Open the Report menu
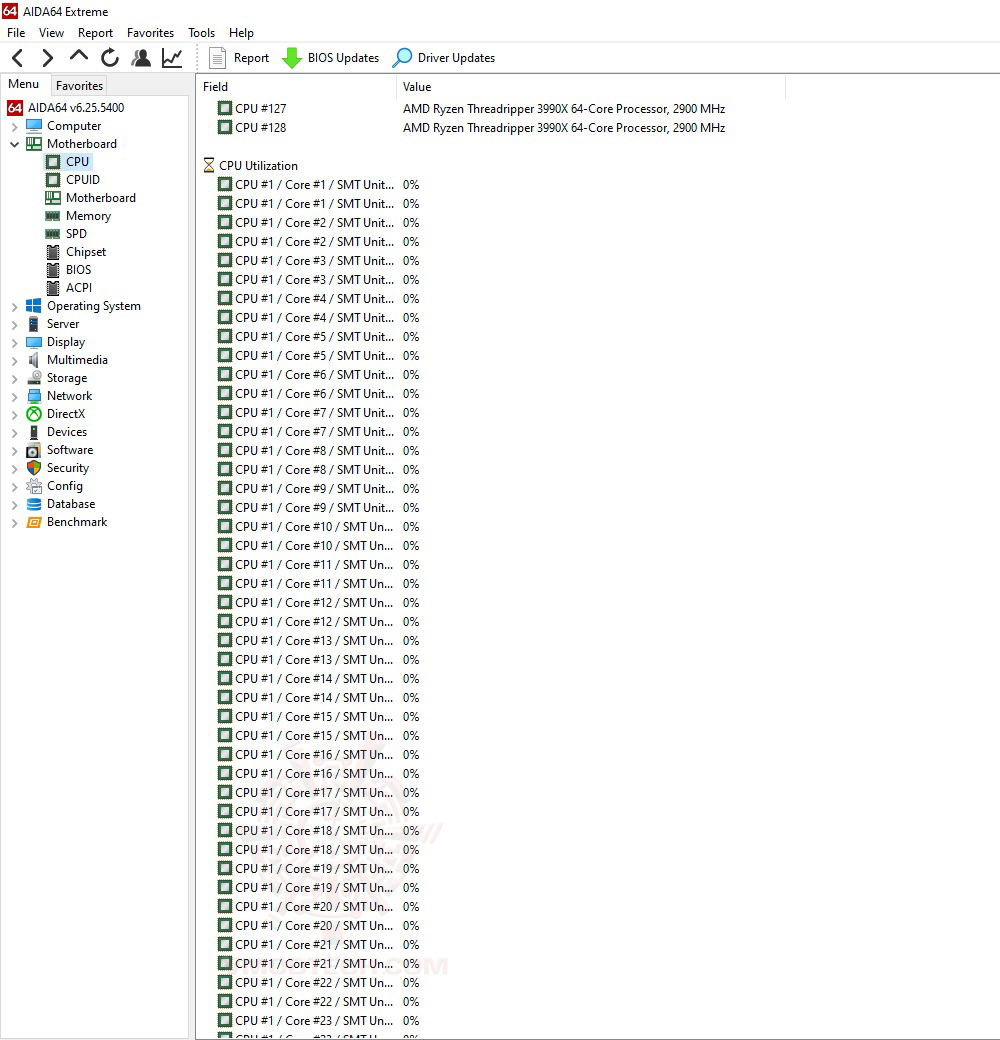 click(95, 33)
